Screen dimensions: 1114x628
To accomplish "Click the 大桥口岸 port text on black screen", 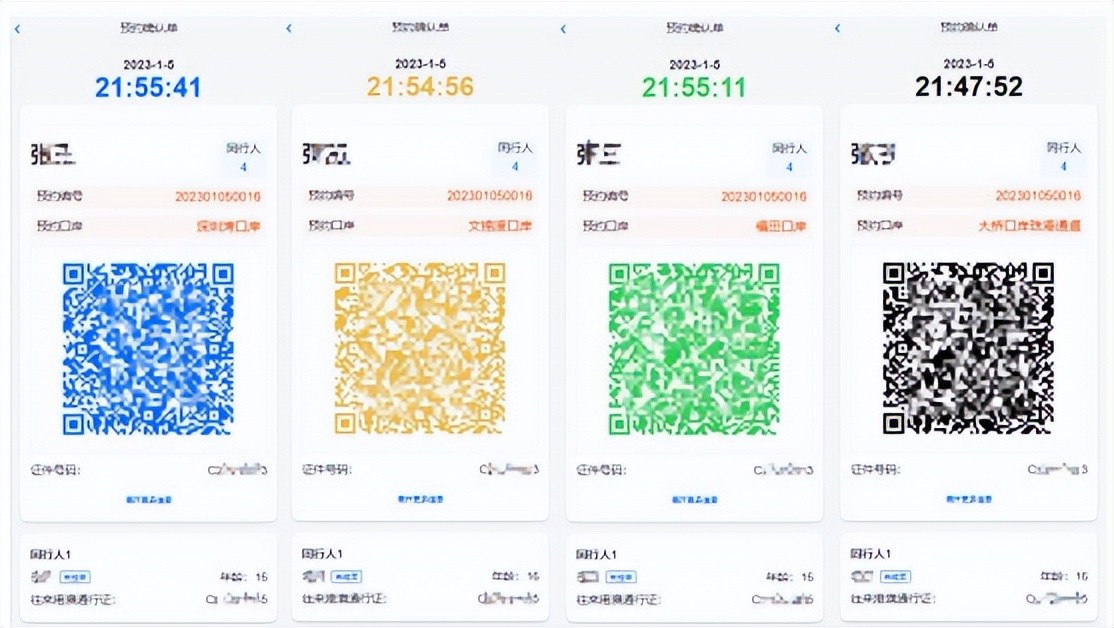I will 1029,226.
